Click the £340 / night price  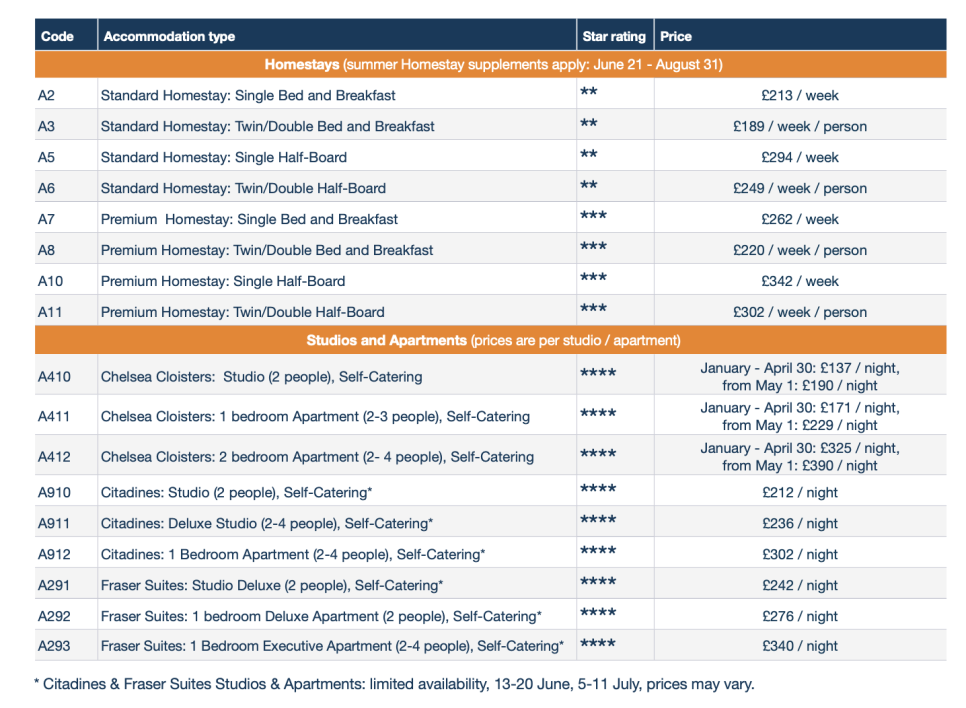point(800,646)
